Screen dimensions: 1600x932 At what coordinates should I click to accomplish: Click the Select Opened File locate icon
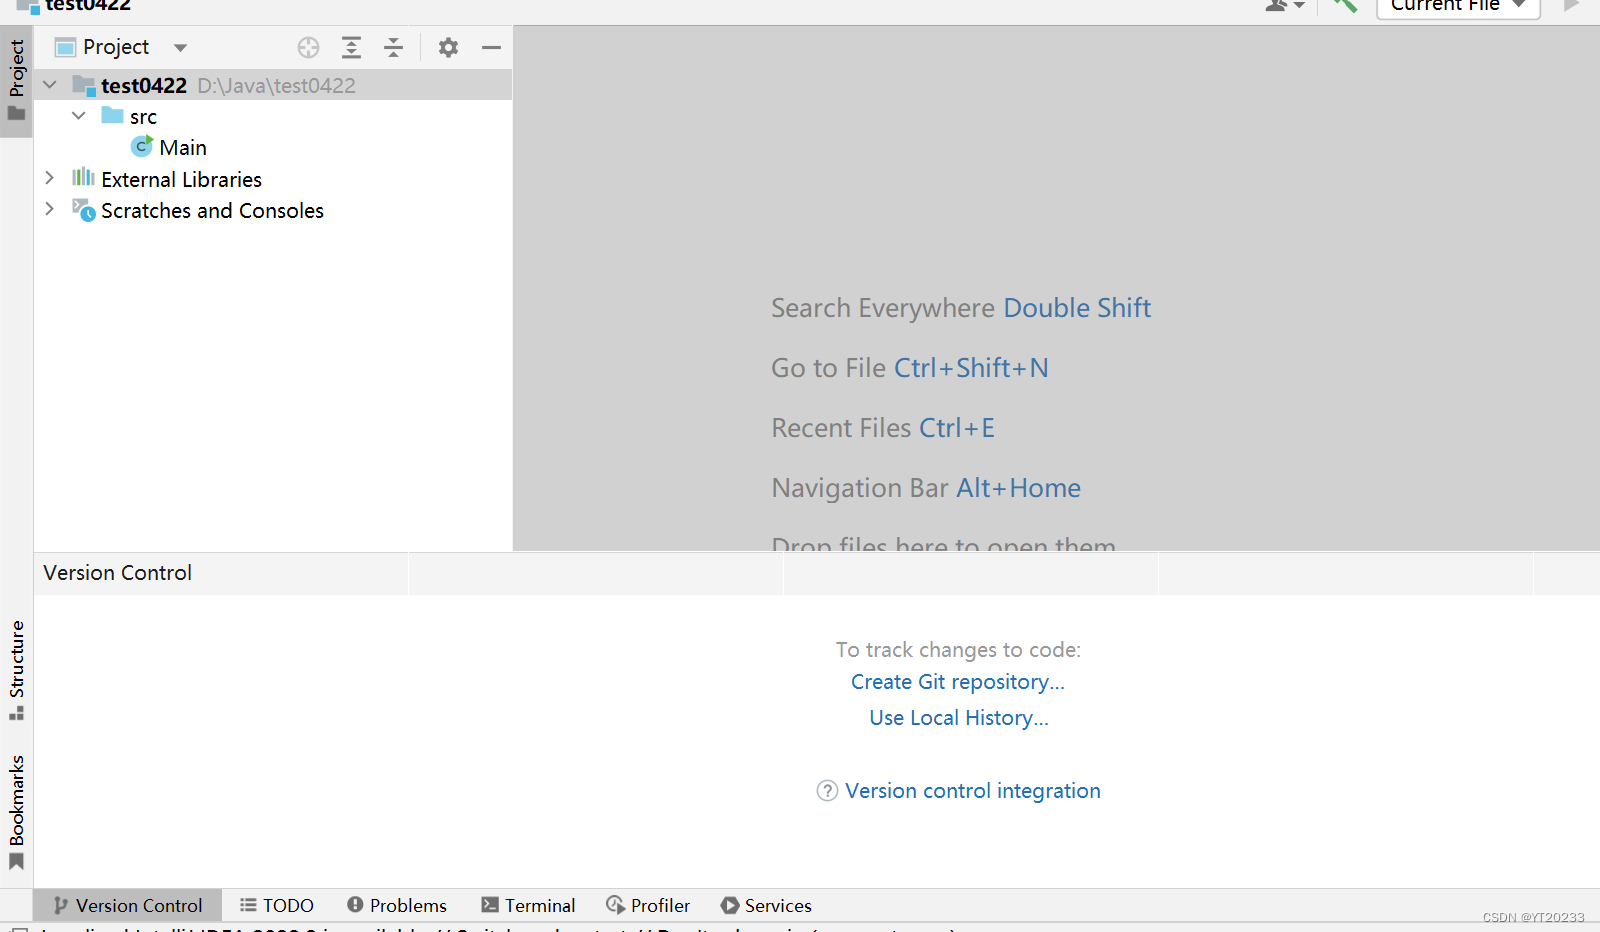[x=308, y=47]
